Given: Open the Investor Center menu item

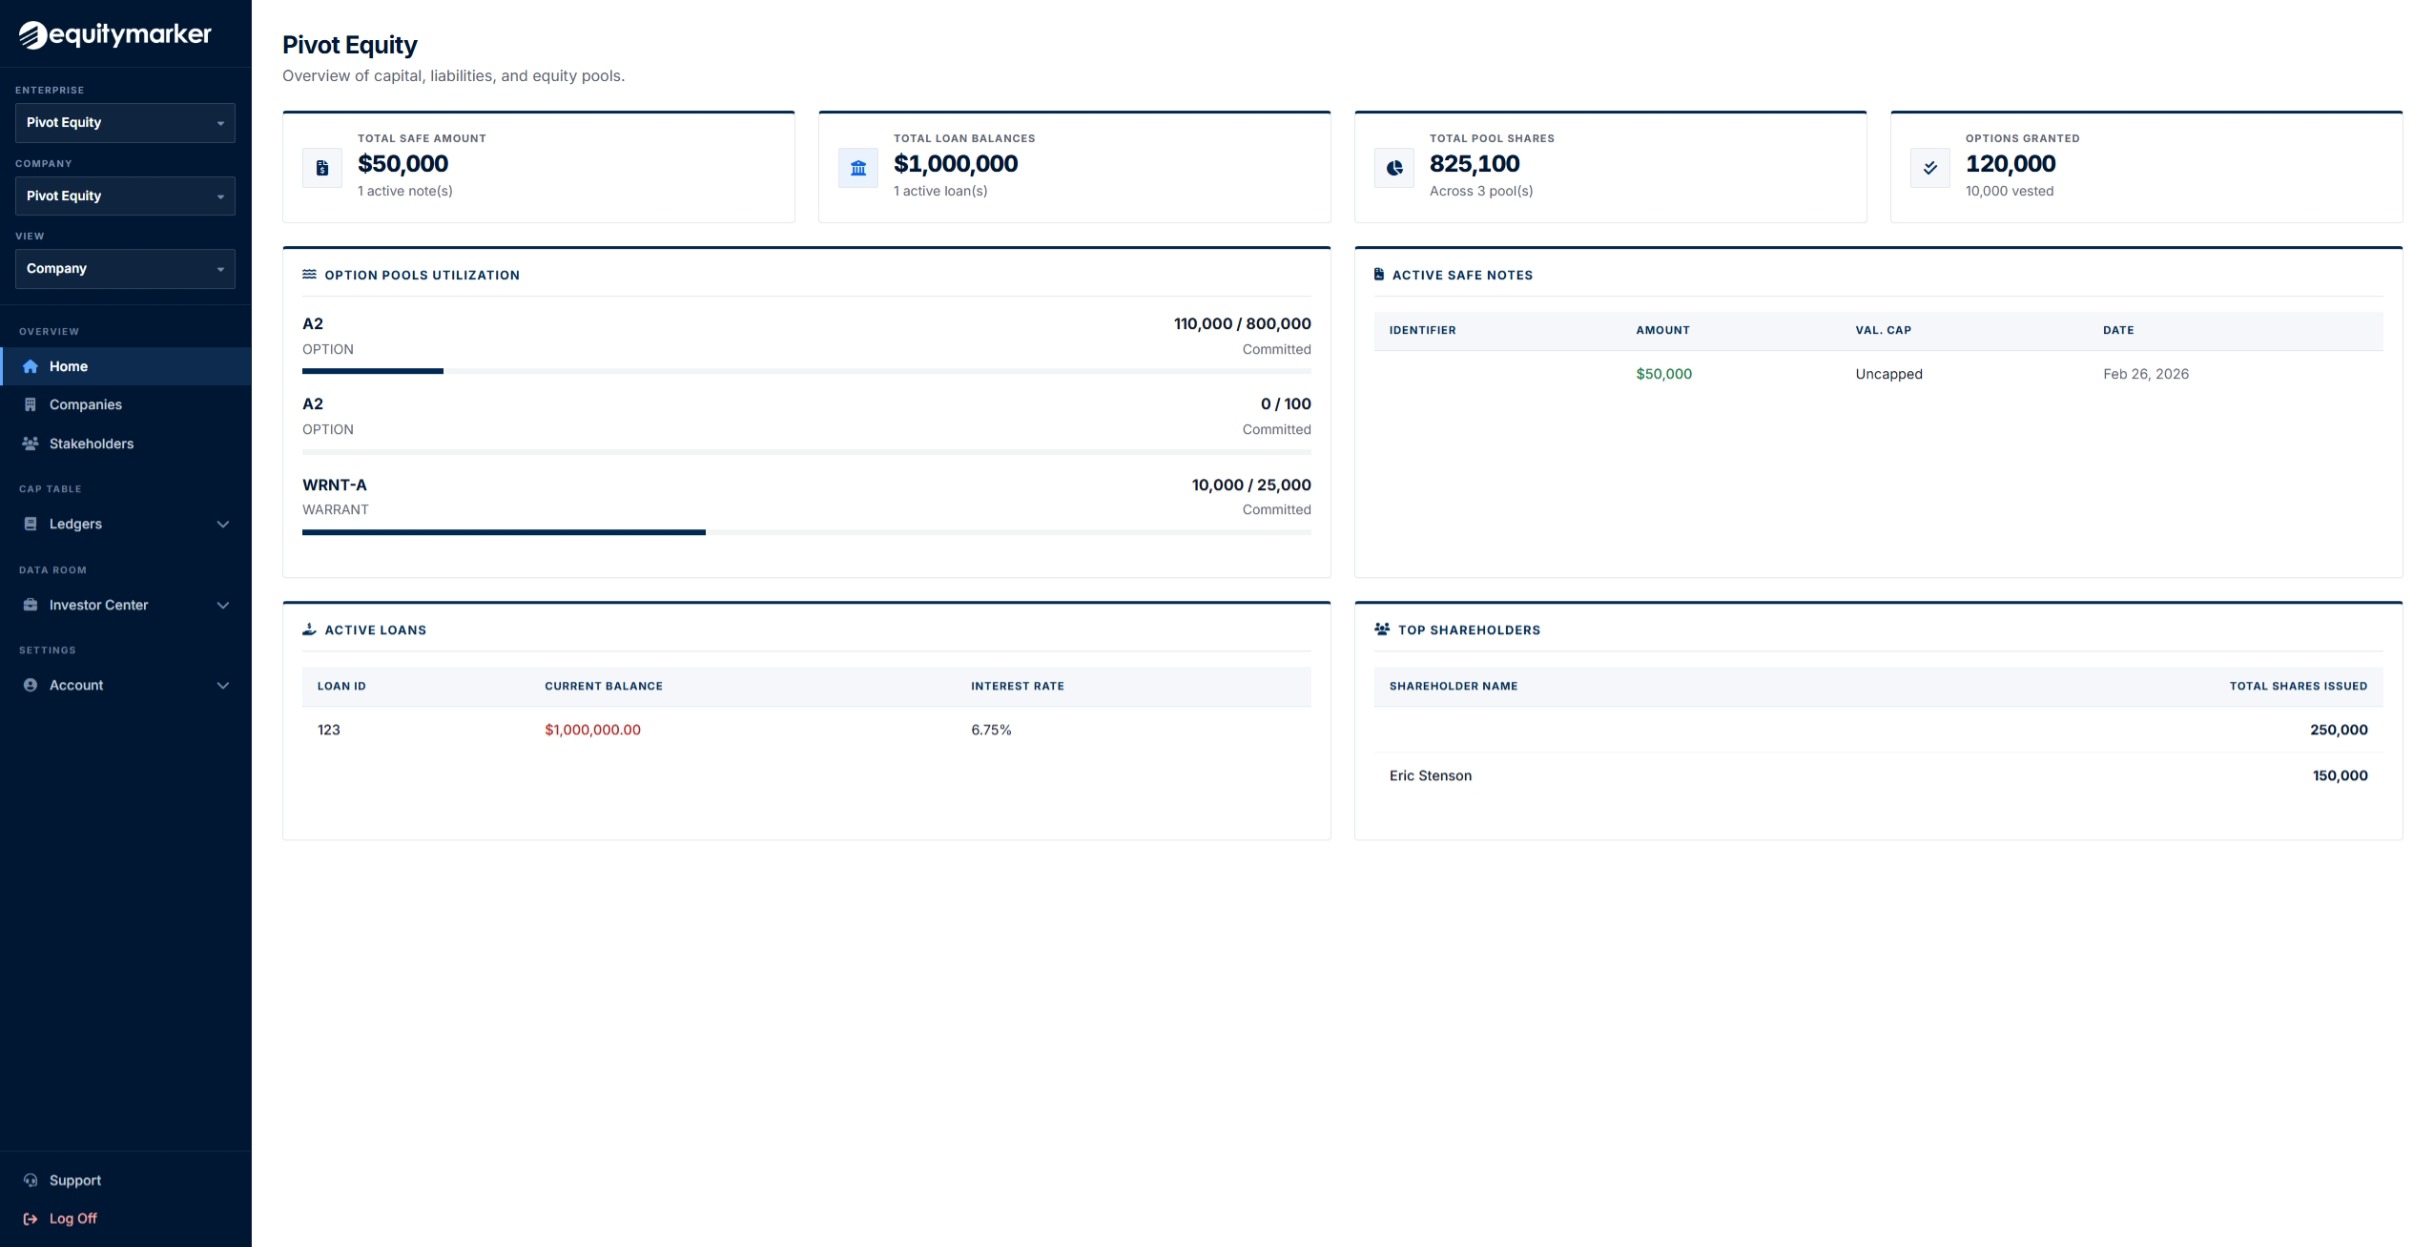Looking at the screenshot, I should pos(126,605).
